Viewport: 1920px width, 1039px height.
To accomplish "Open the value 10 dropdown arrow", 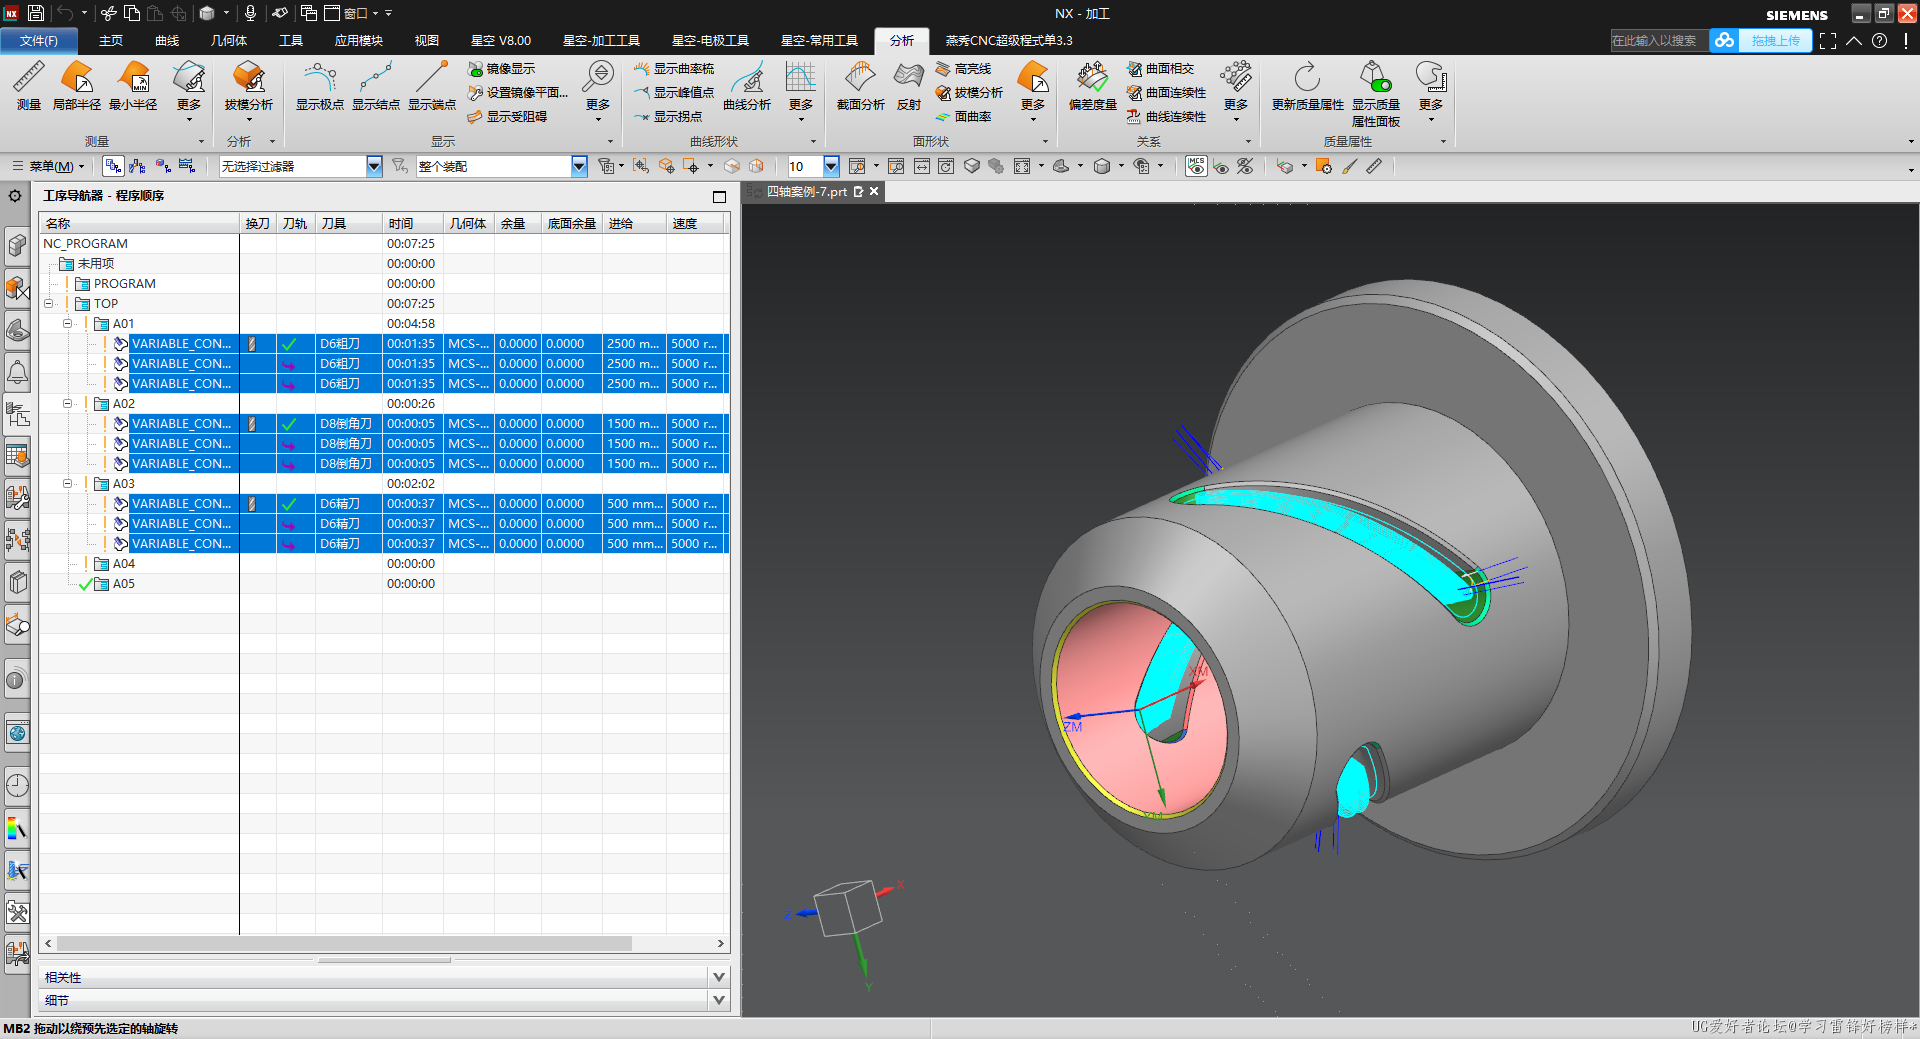I will (831, 166).
